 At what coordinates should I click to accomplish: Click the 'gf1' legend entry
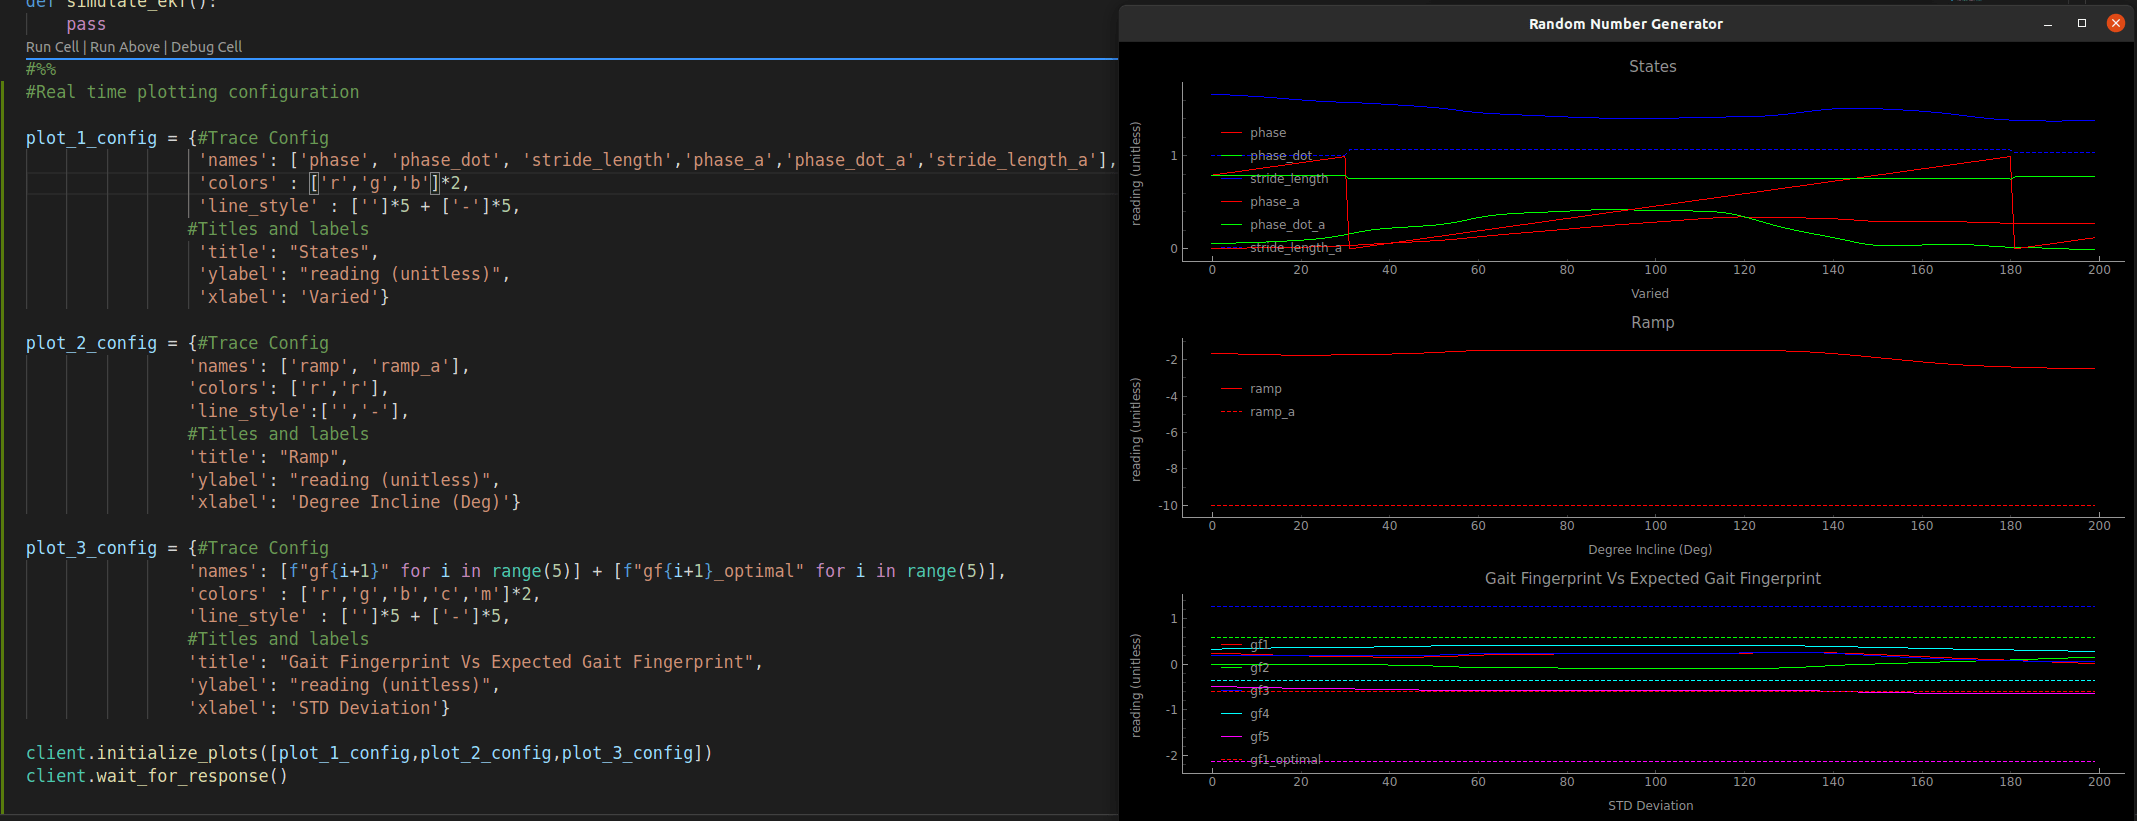click(x=1259, y=645)
